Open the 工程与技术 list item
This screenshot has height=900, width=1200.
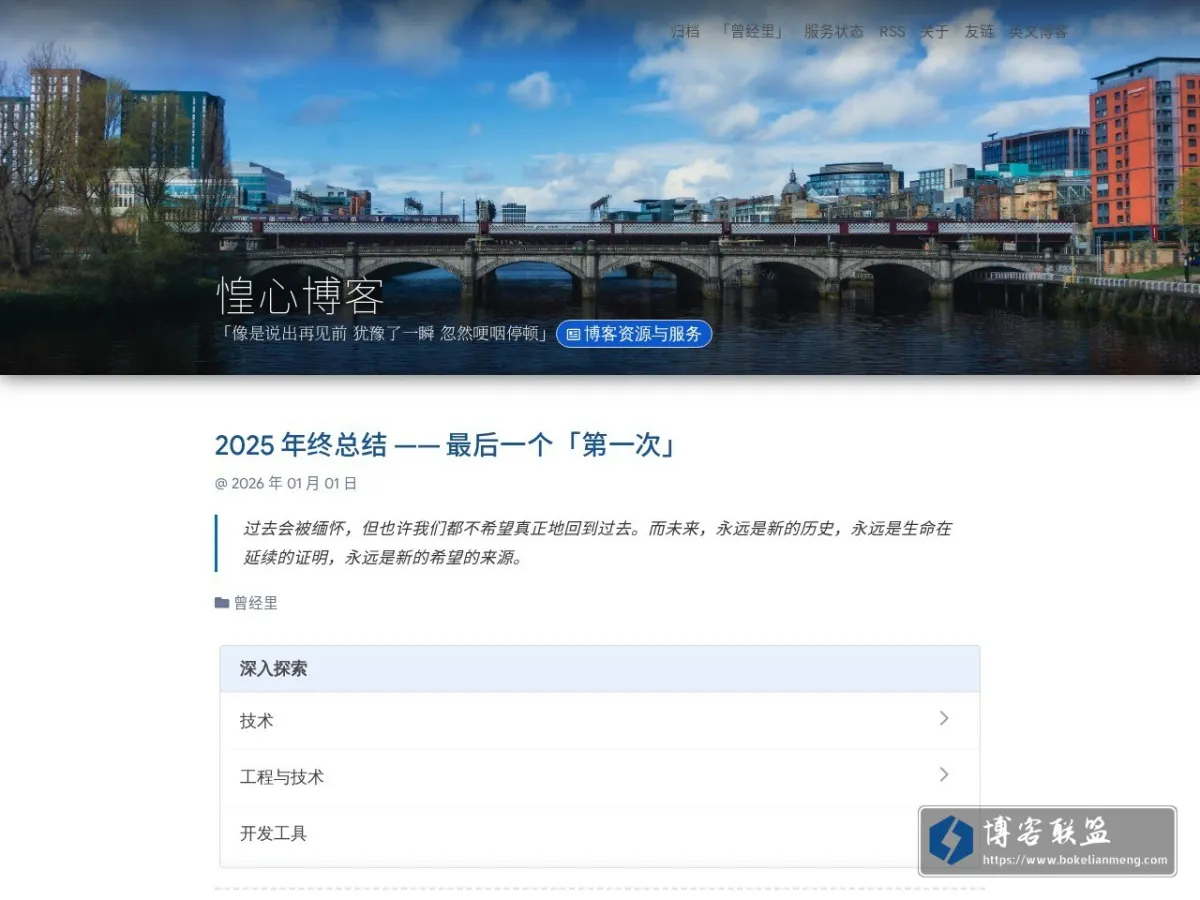tap(600, 777)
